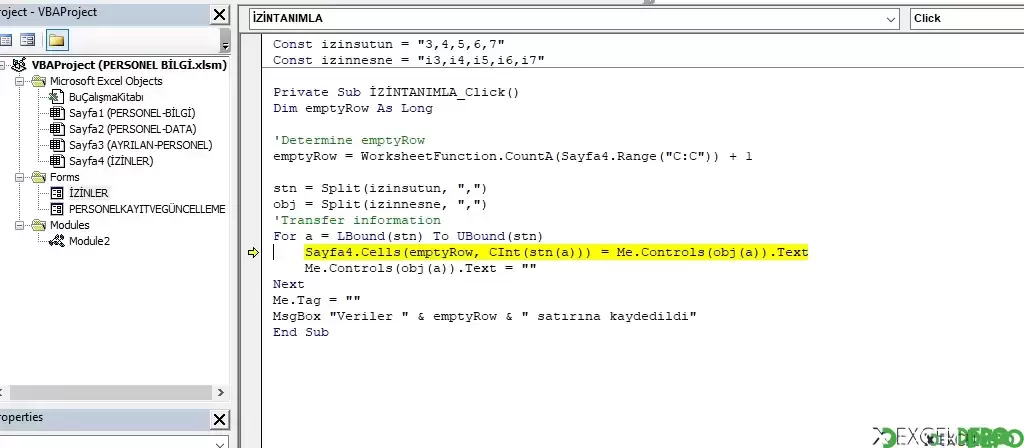1024x448 pixels.
Task: Click the 'For a = LBound(stn)' line
Action: point(408,236)
